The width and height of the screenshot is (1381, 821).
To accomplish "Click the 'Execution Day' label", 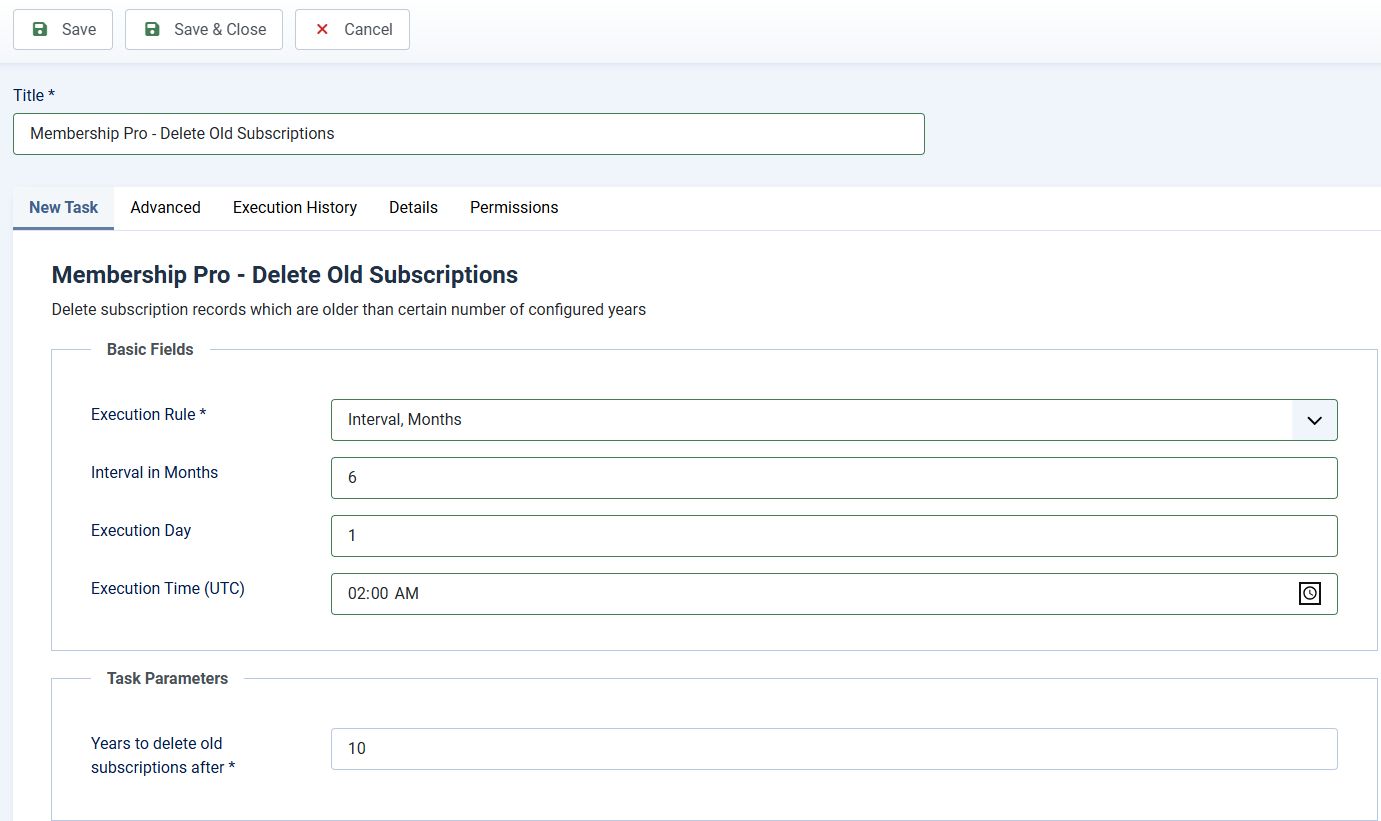I will tap(141, 531).
